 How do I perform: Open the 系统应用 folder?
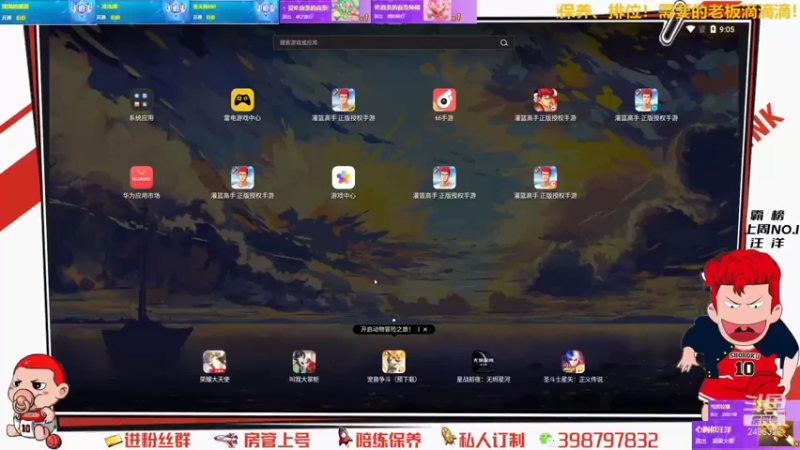click(141, 100)
